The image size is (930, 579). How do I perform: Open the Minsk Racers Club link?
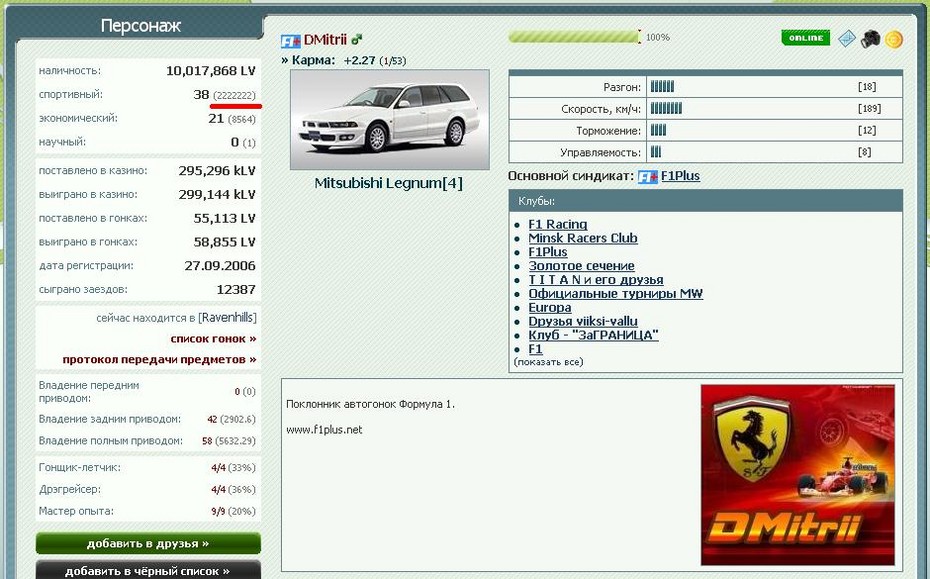click(583, 238)
